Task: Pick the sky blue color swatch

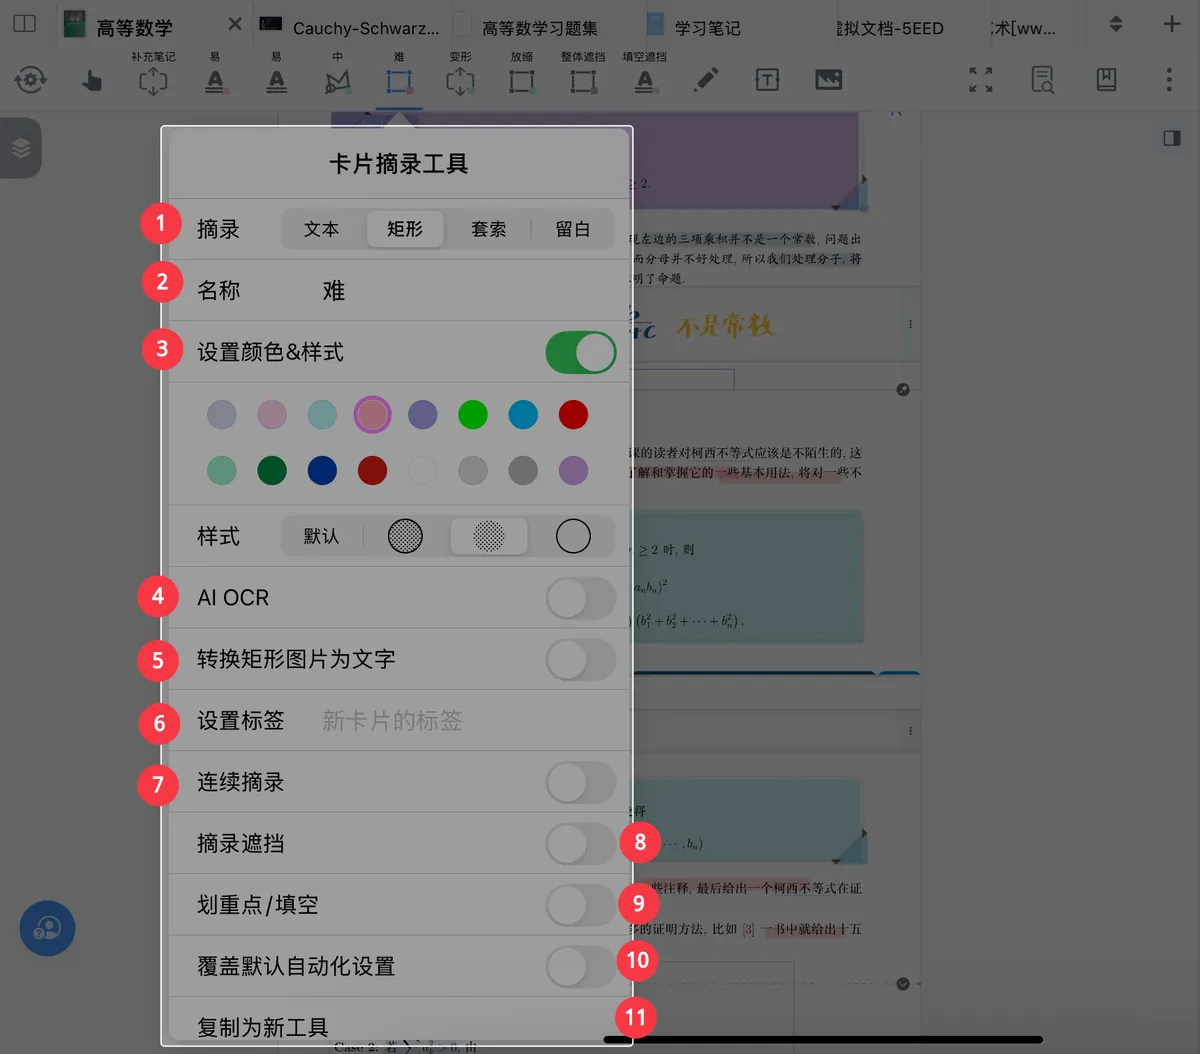Action: (x=523, y=414)
